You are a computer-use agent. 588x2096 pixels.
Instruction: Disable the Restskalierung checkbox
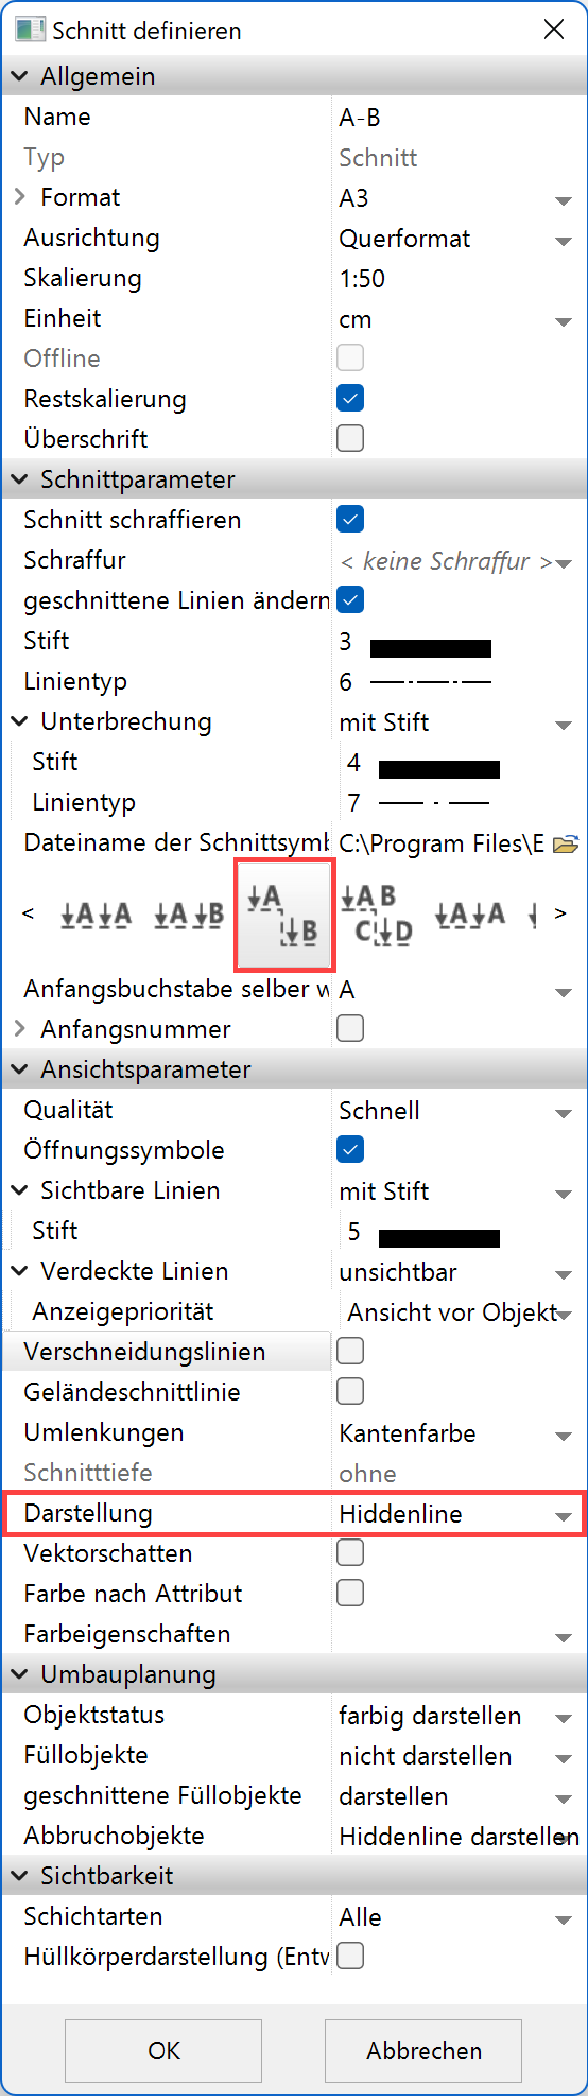click(x=350, y=398)
